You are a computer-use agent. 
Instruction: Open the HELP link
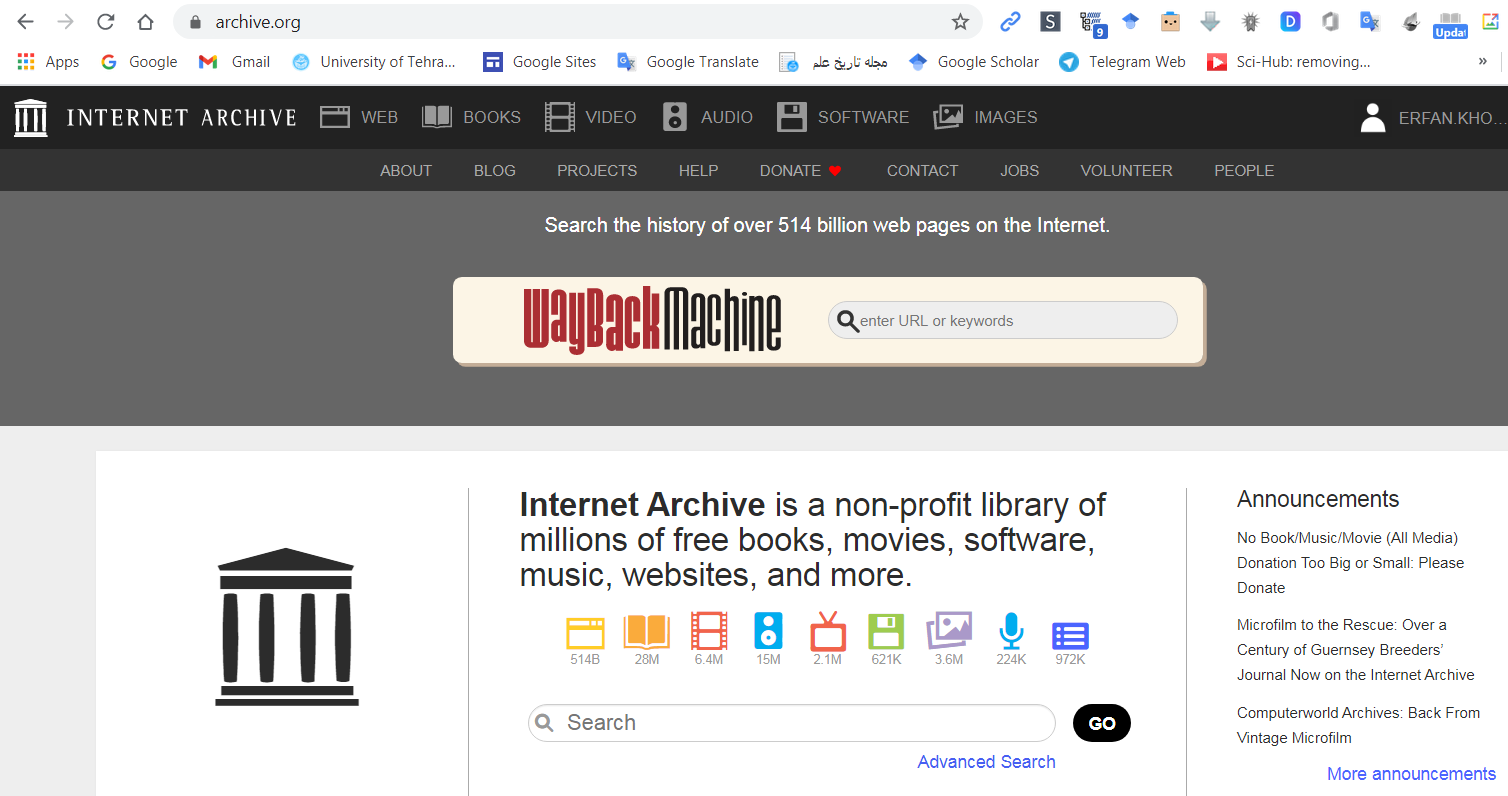coord(698,171)
